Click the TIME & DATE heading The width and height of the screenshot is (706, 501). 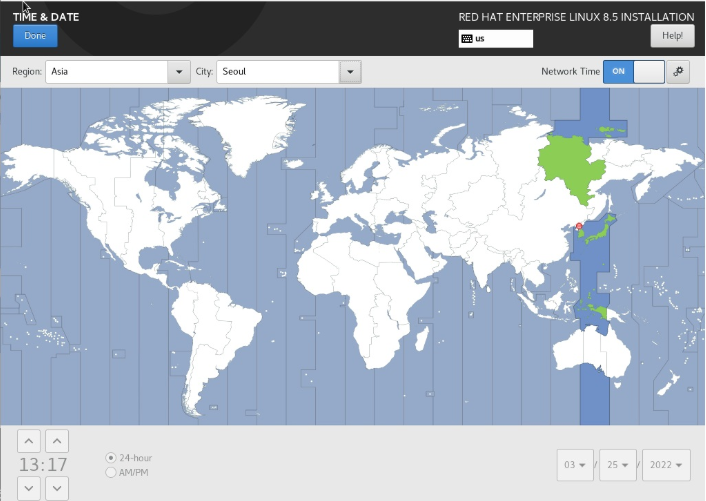point(46,17)
